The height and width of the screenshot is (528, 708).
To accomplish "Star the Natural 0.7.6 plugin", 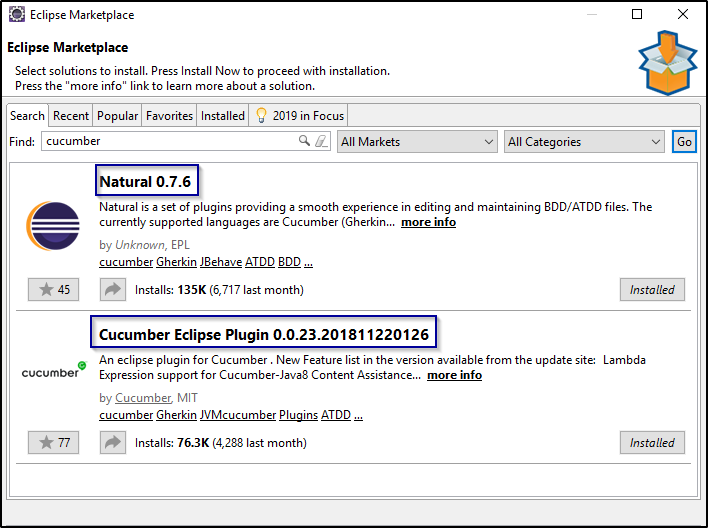I will click(x=53, y=290).
